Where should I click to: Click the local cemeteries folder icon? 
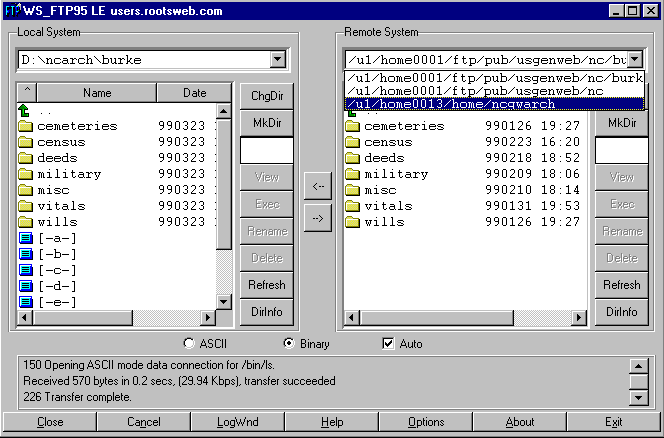pos(26,126)
